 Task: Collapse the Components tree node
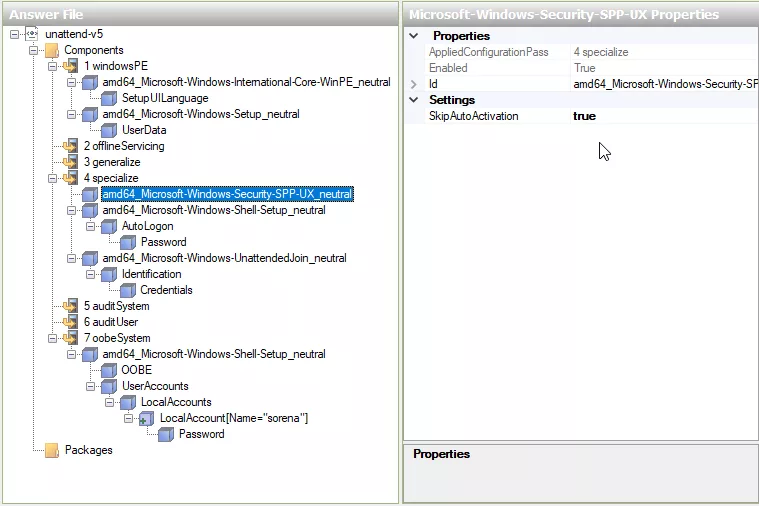pyautogui.click(x=33, y=50)
